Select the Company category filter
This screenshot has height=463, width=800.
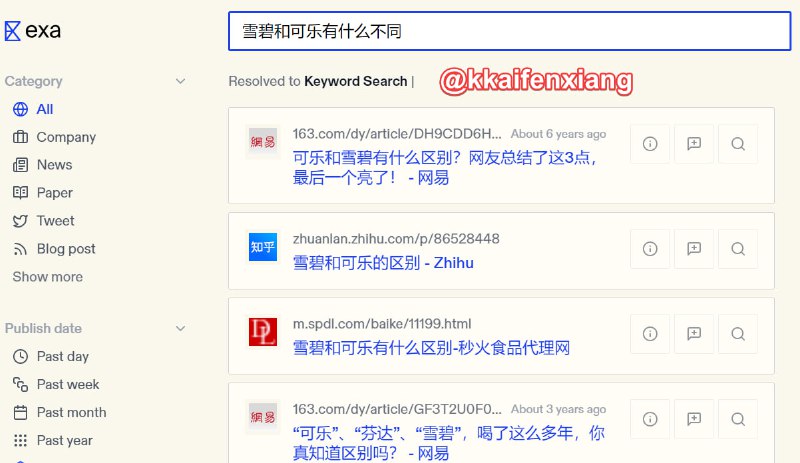pyautogui.click(x=66, y=137)
